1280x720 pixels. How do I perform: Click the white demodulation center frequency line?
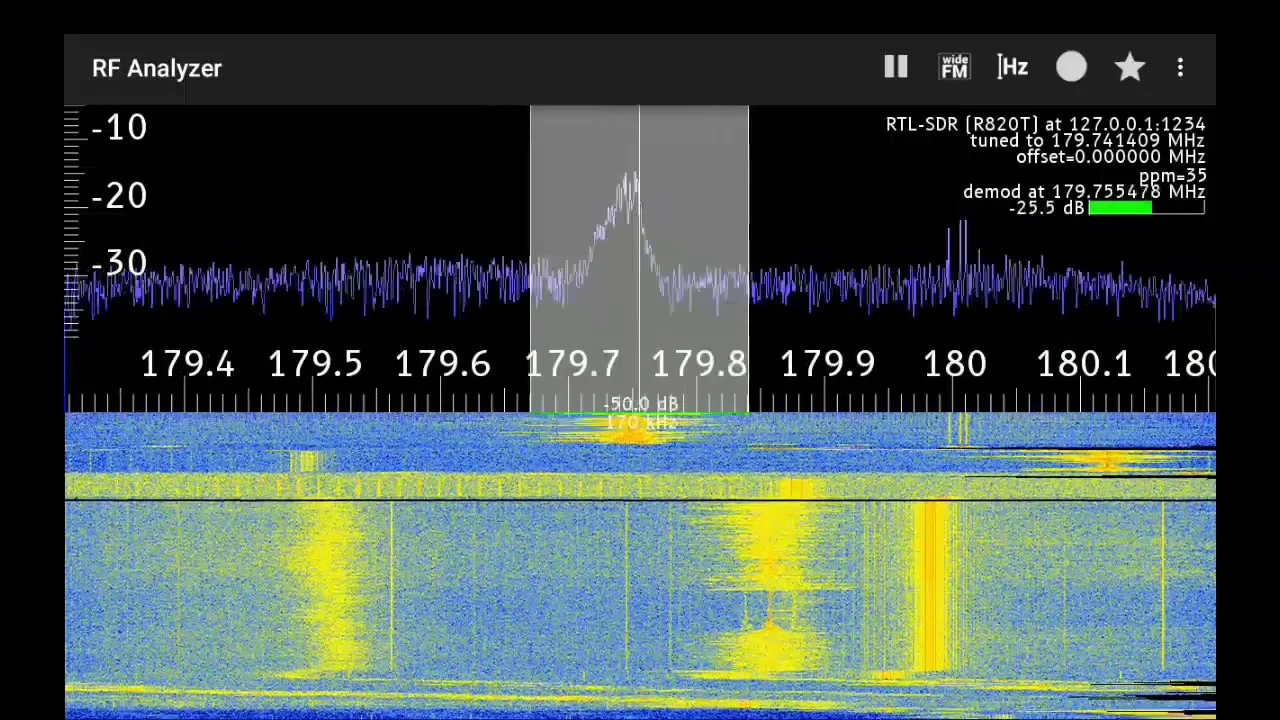click(x=639, y=258)
